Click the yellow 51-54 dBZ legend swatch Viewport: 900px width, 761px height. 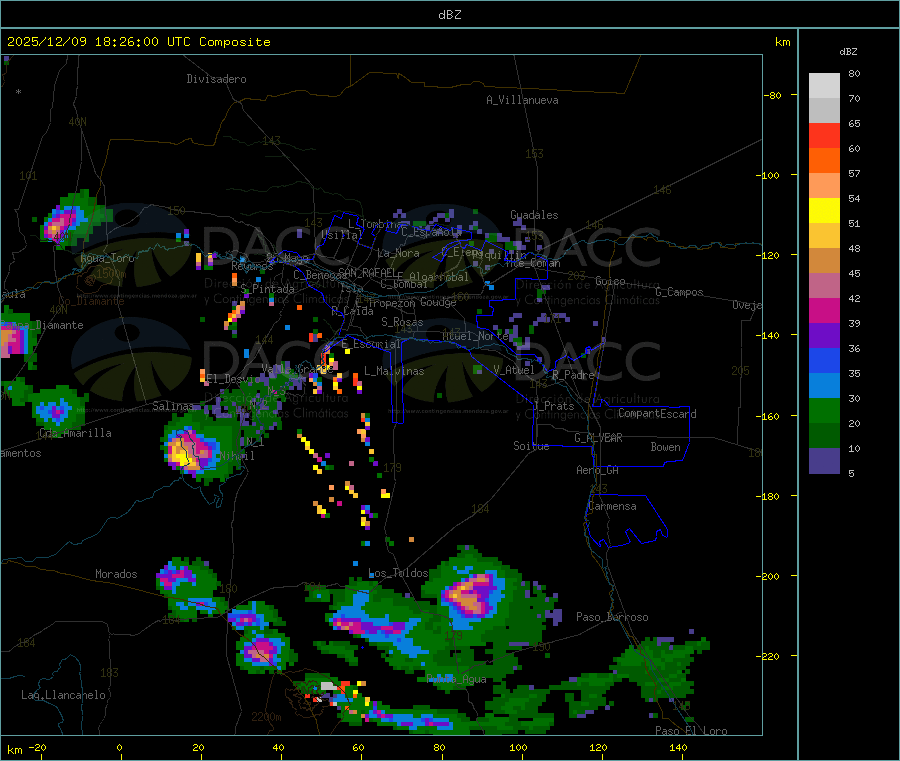(x=824, y=211)
